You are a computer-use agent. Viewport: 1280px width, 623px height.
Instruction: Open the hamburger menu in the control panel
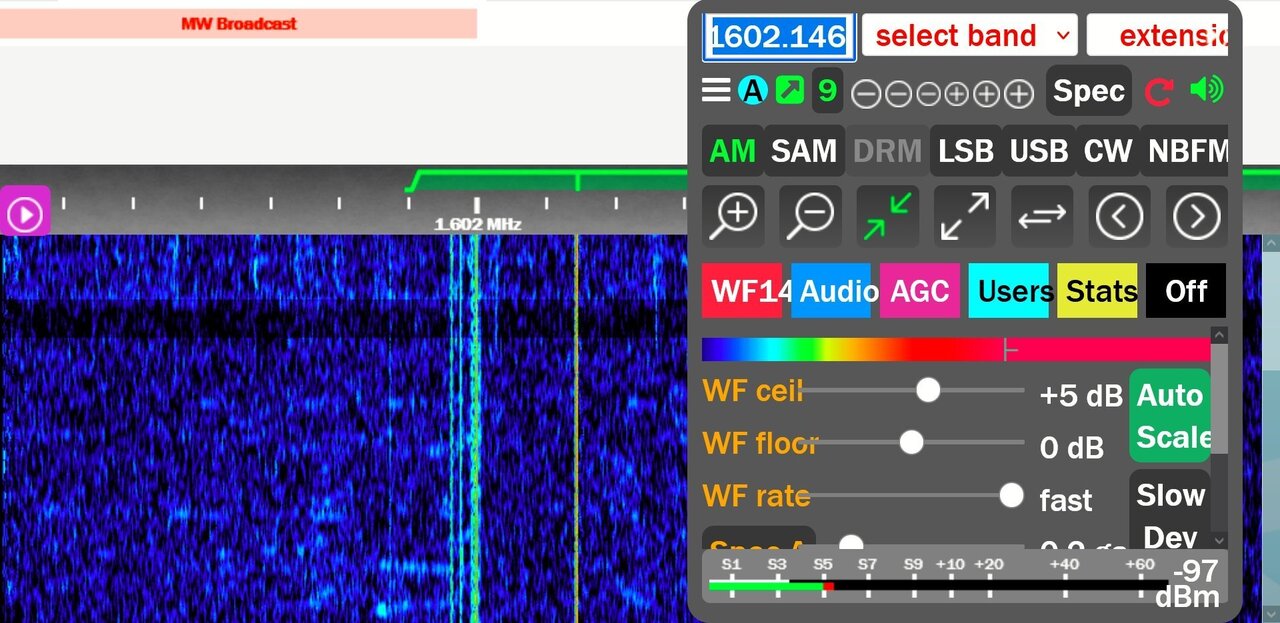[x=715, y=90]
